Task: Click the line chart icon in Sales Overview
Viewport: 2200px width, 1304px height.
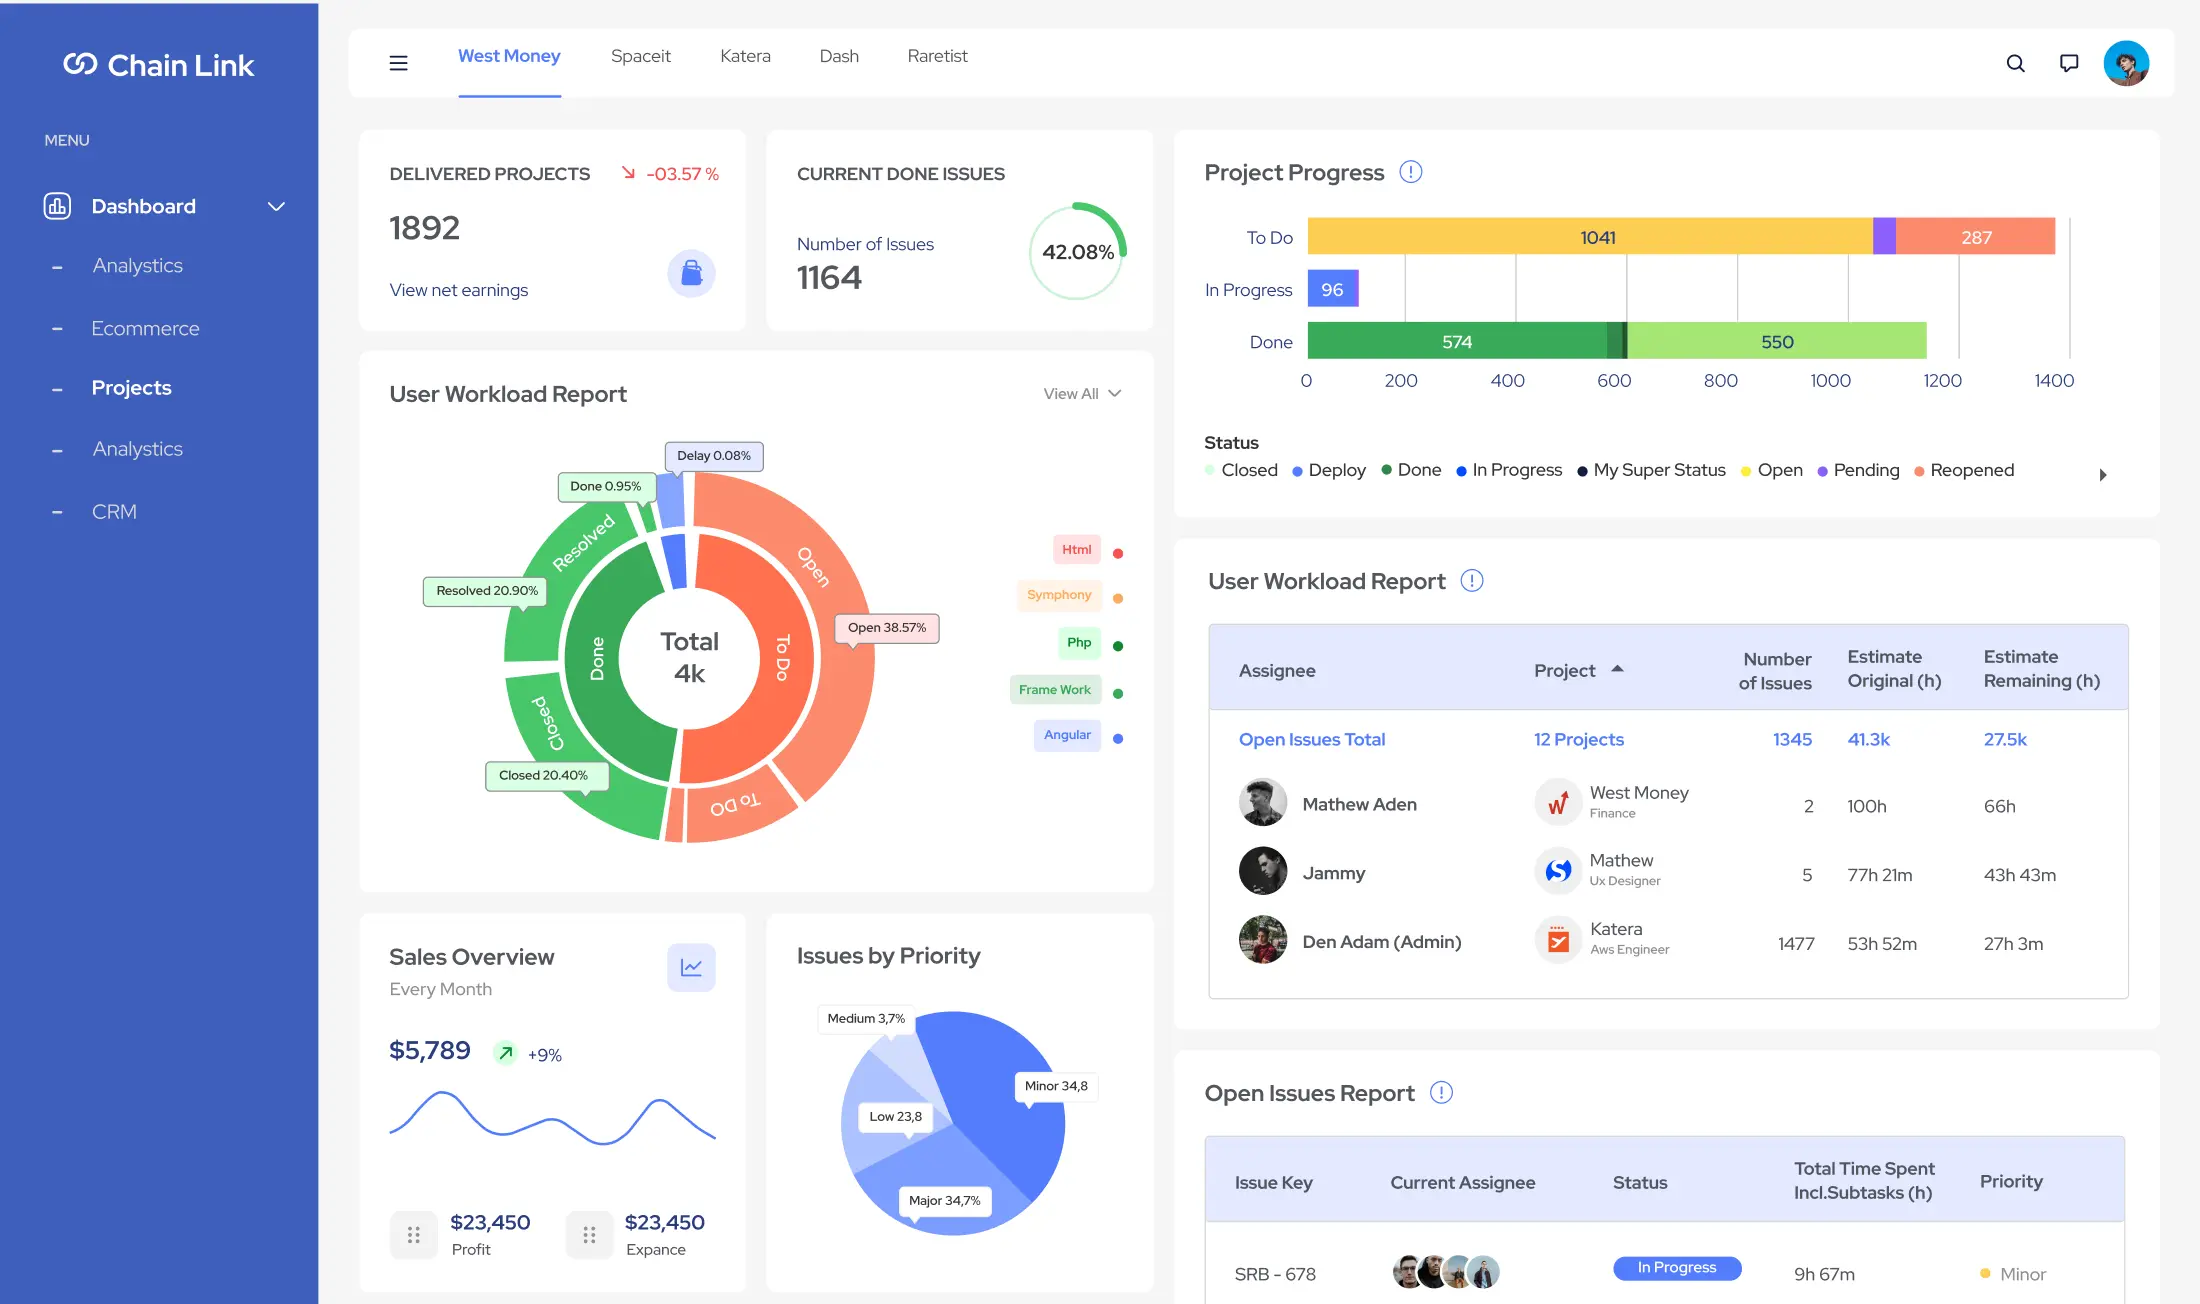Action: click(691, 967)
